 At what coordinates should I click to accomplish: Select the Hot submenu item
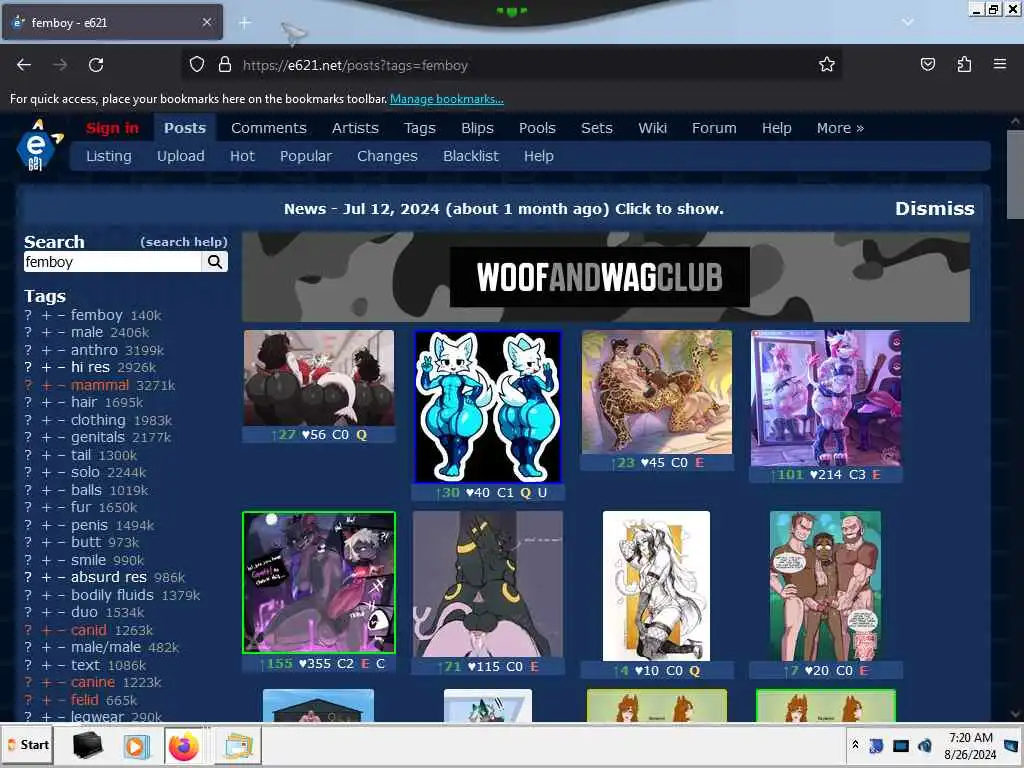click(242, 156)
